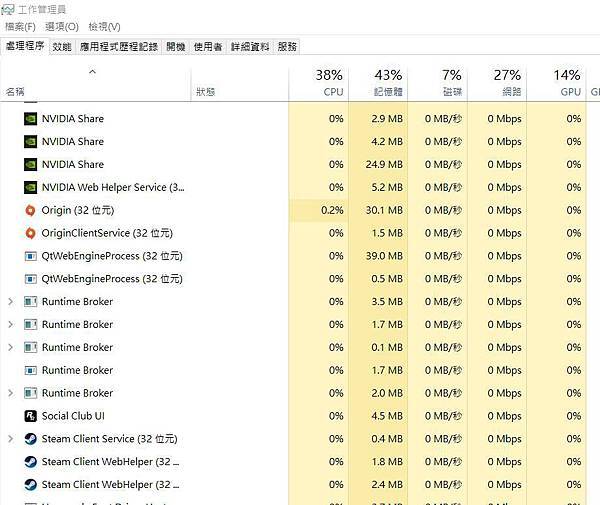600x505 pixels.
Task: Click the 5.2 MB memory value
Action: pyautogui.click(x=387, y=187)
